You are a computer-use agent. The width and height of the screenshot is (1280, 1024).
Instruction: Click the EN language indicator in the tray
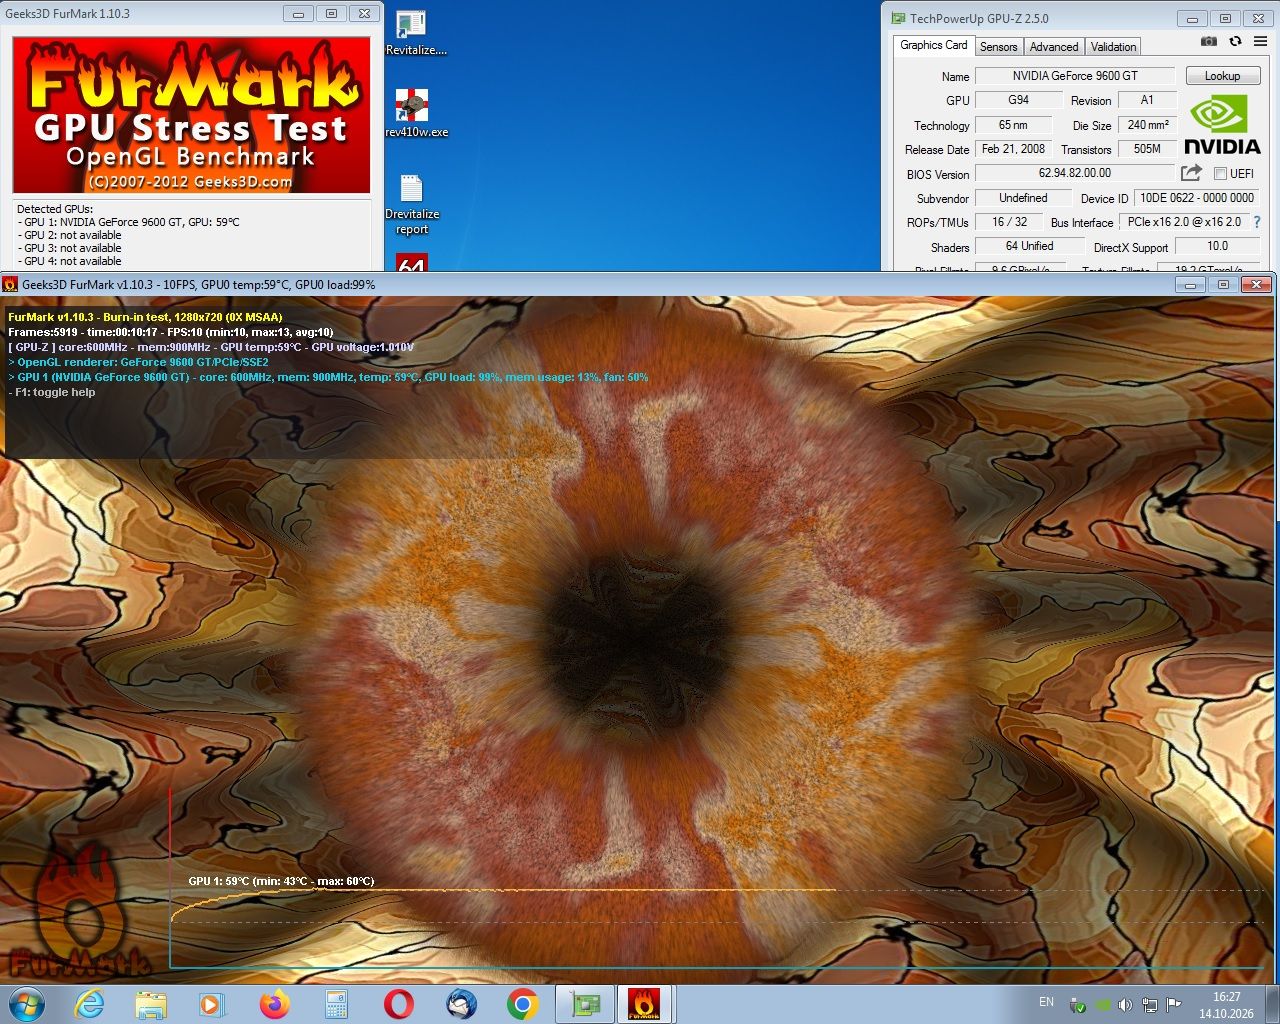(1046, 1002)
